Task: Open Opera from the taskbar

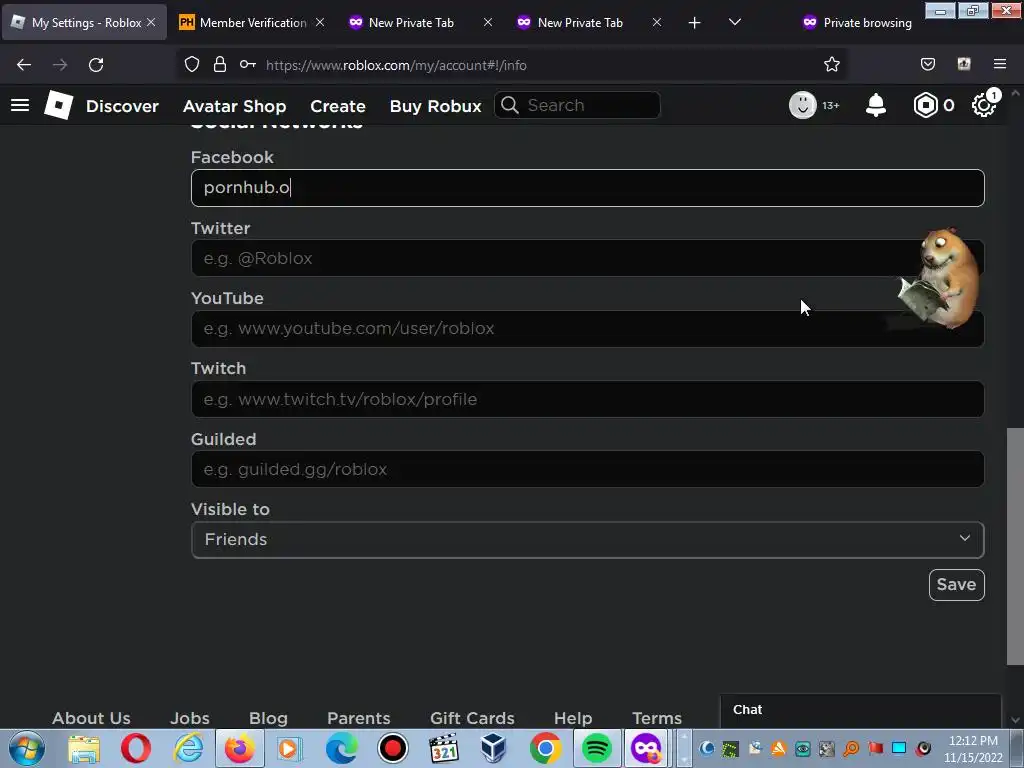Action: tap(135, 748)
